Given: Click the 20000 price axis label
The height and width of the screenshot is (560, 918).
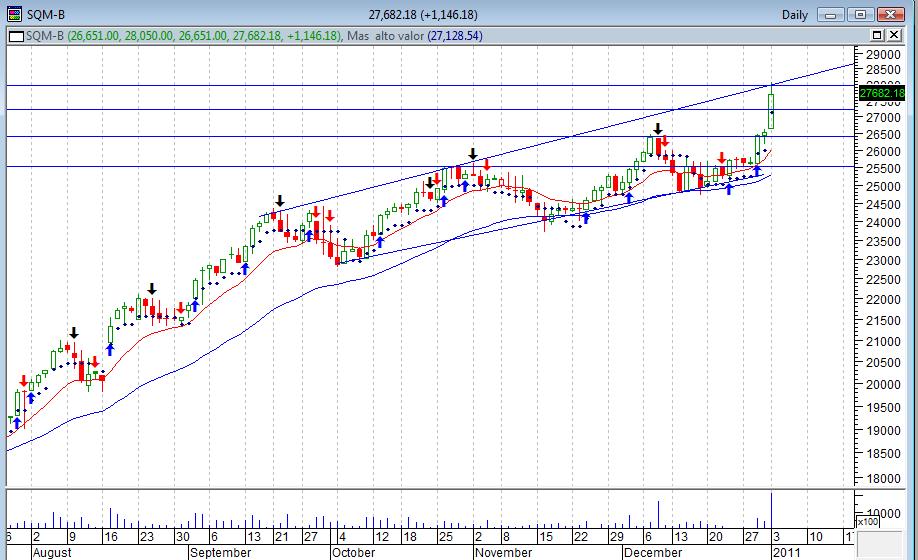Looking at the screenshot, I should coord(883,384).
